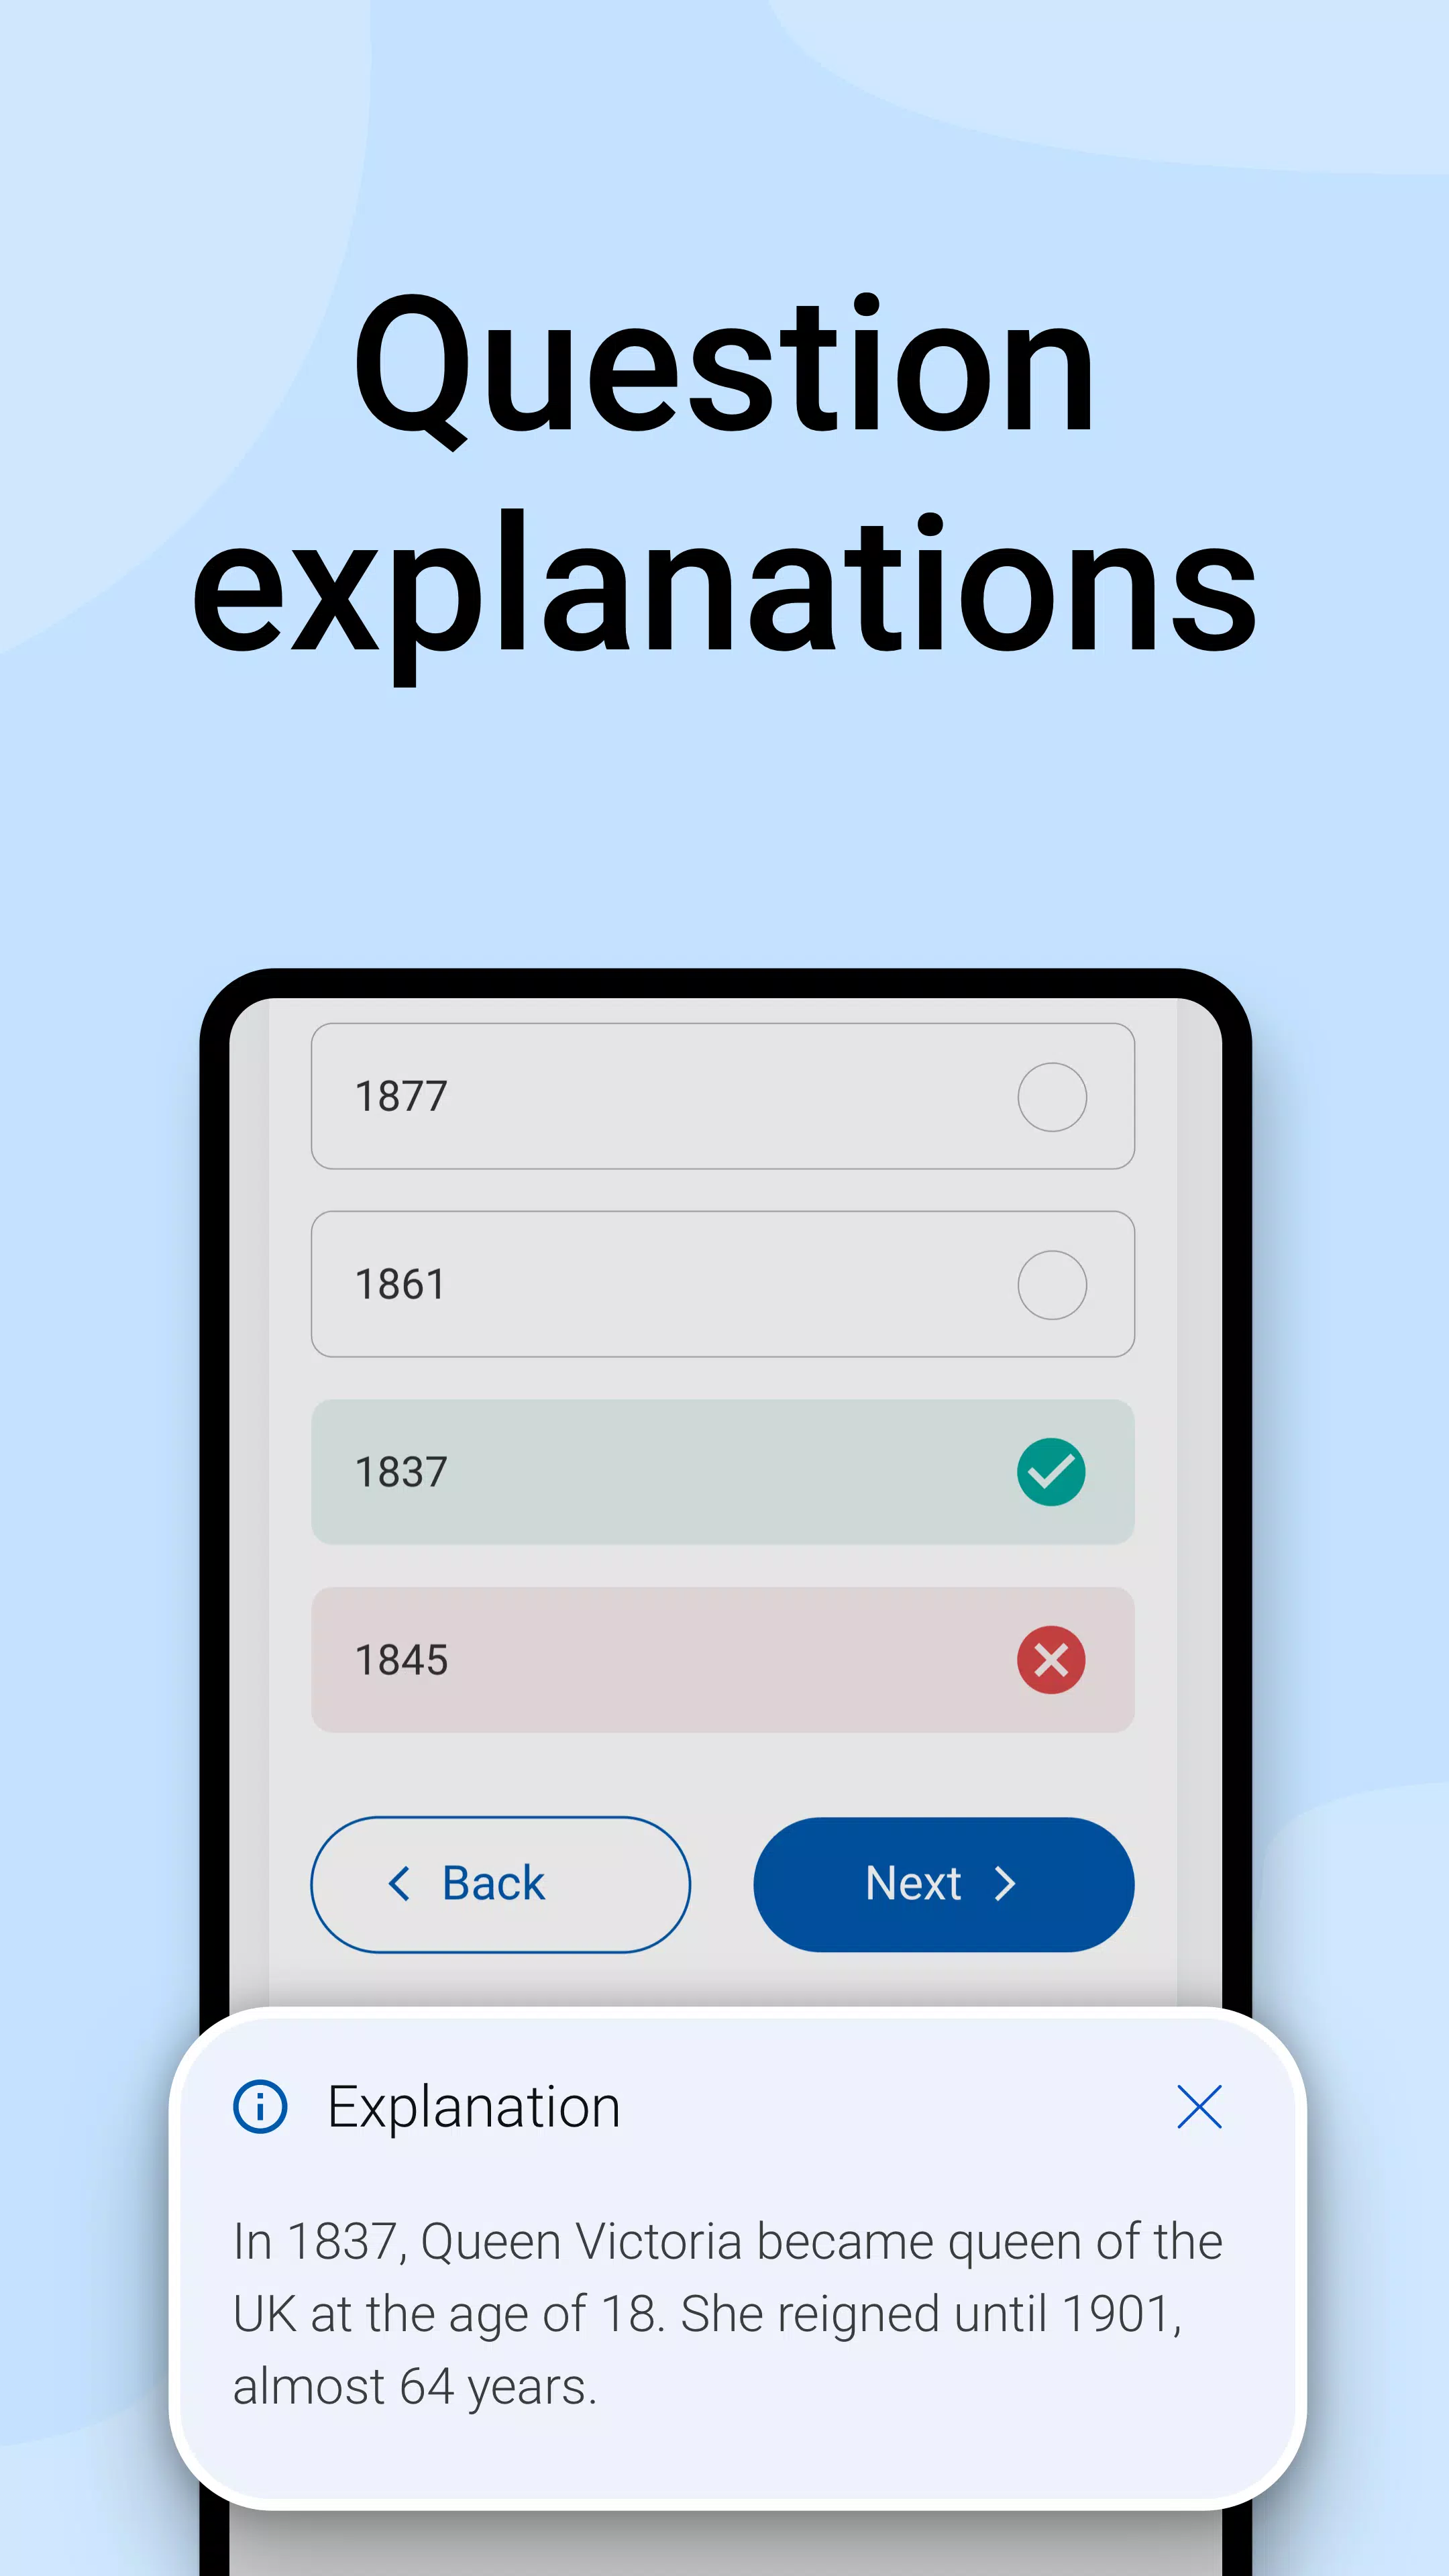Viewport: 1449px width, 2576px height.
Task: Collapse the explanation popup
Action: [x=1201, y=2107]
